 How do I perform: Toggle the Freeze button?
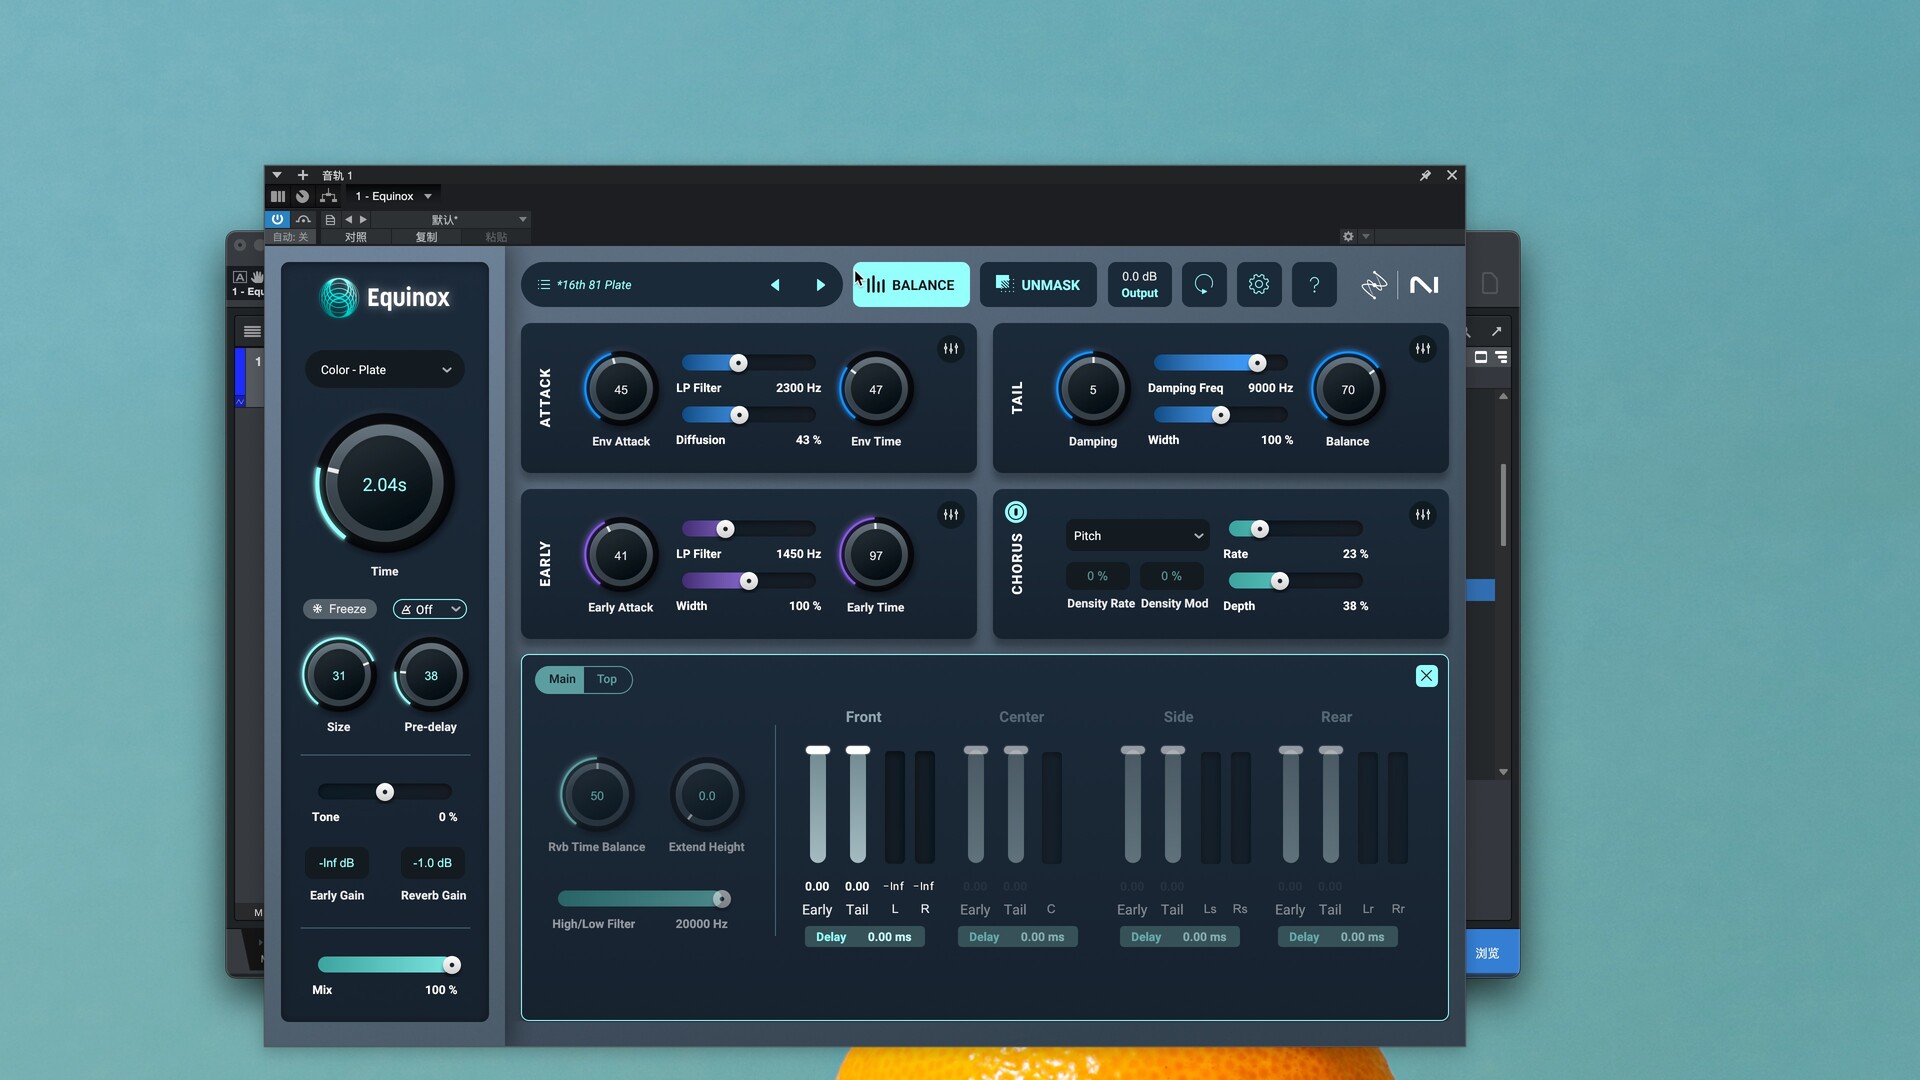[340, 609]
